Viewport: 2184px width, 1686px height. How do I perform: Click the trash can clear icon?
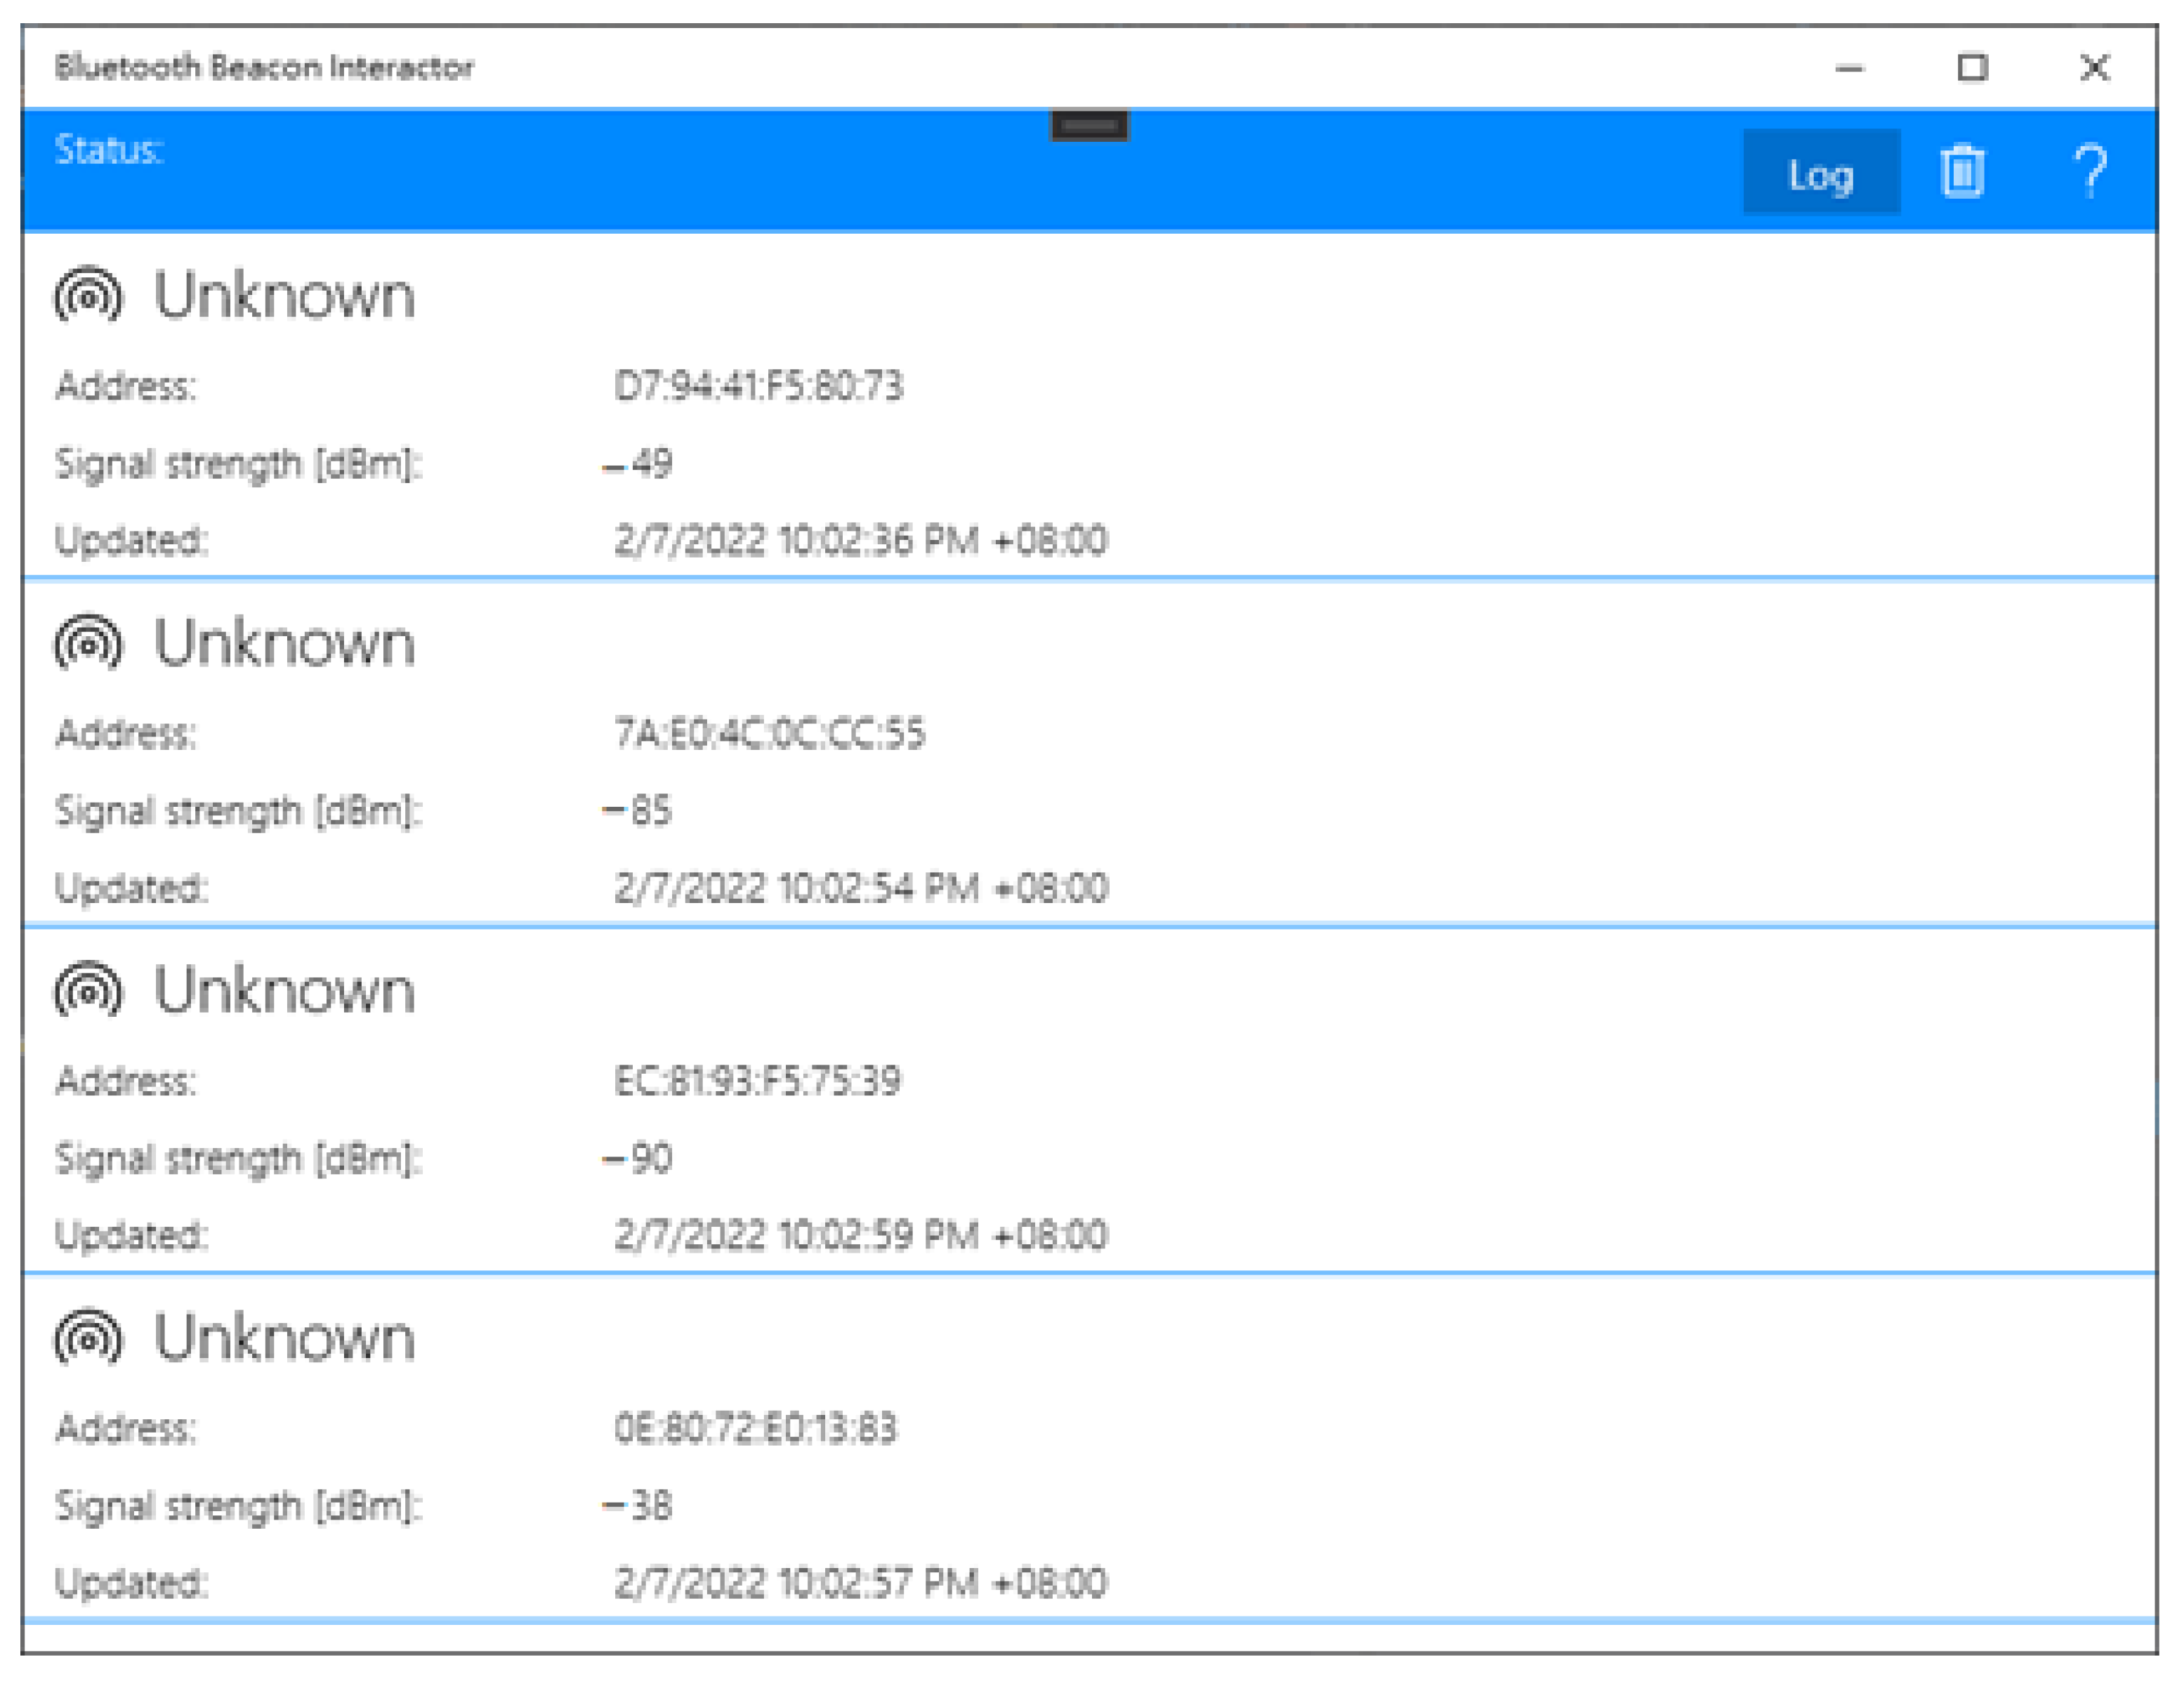(x=1961, y=172)
